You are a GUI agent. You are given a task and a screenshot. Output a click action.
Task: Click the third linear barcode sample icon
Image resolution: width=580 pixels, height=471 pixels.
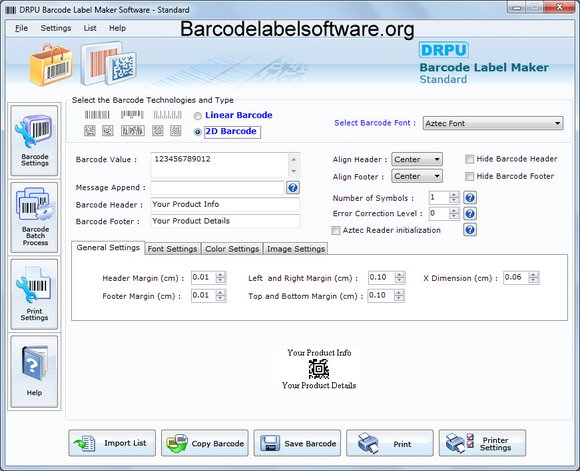168,115
